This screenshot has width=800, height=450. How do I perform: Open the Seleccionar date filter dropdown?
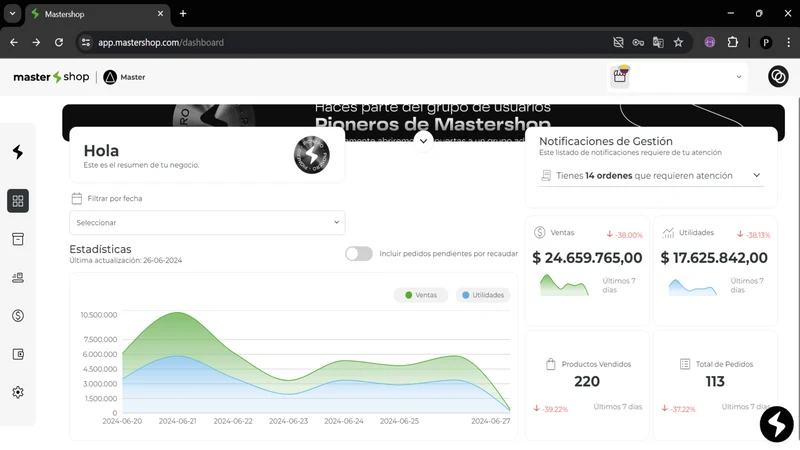(x=207, y=222)
